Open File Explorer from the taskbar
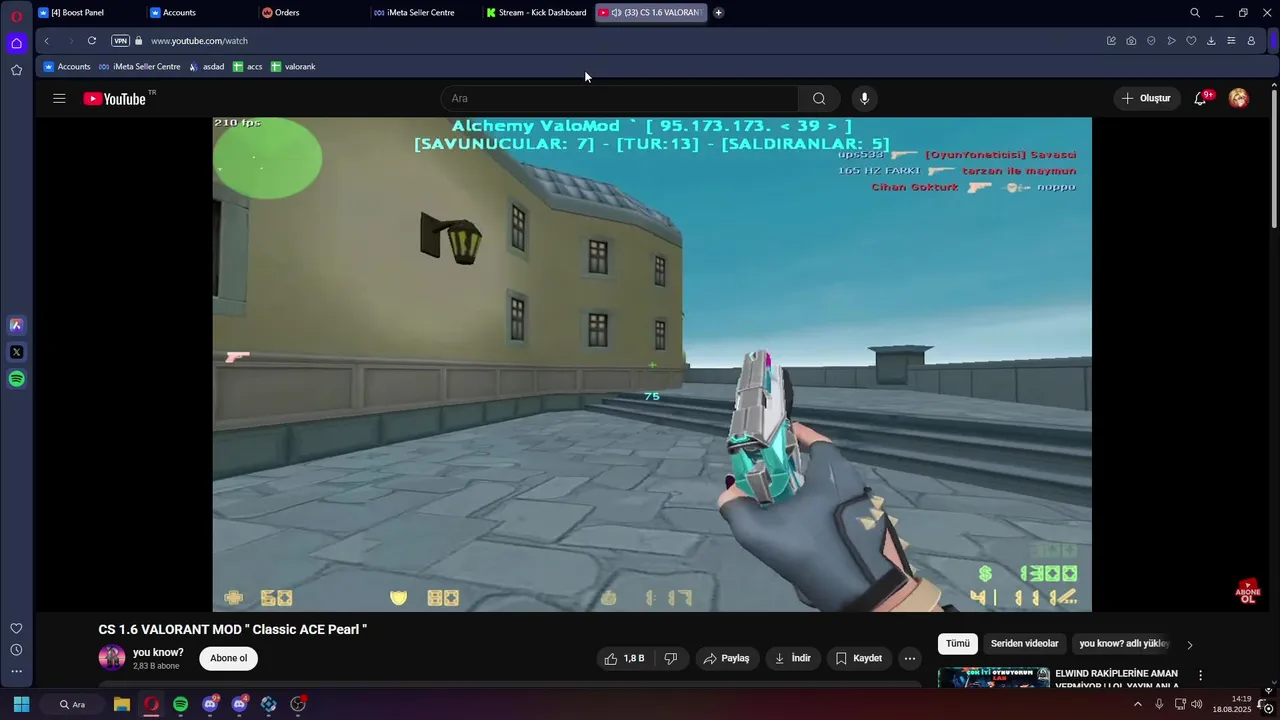Viewport: 1280px width, 720px height. [122, 704]
